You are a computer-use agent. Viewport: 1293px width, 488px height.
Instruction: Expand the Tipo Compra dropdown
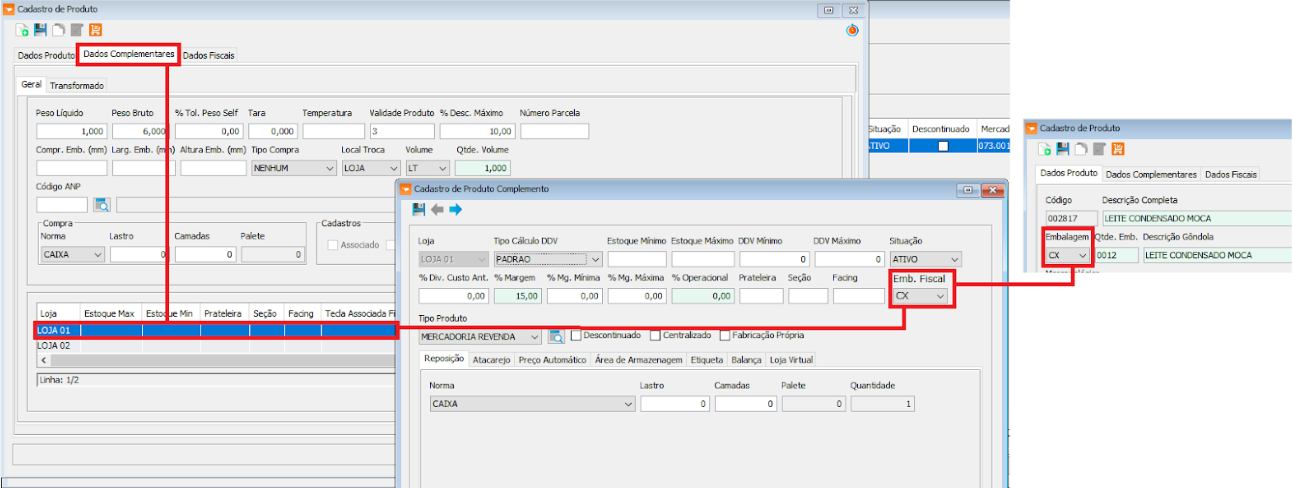click(x=330, y=169)
